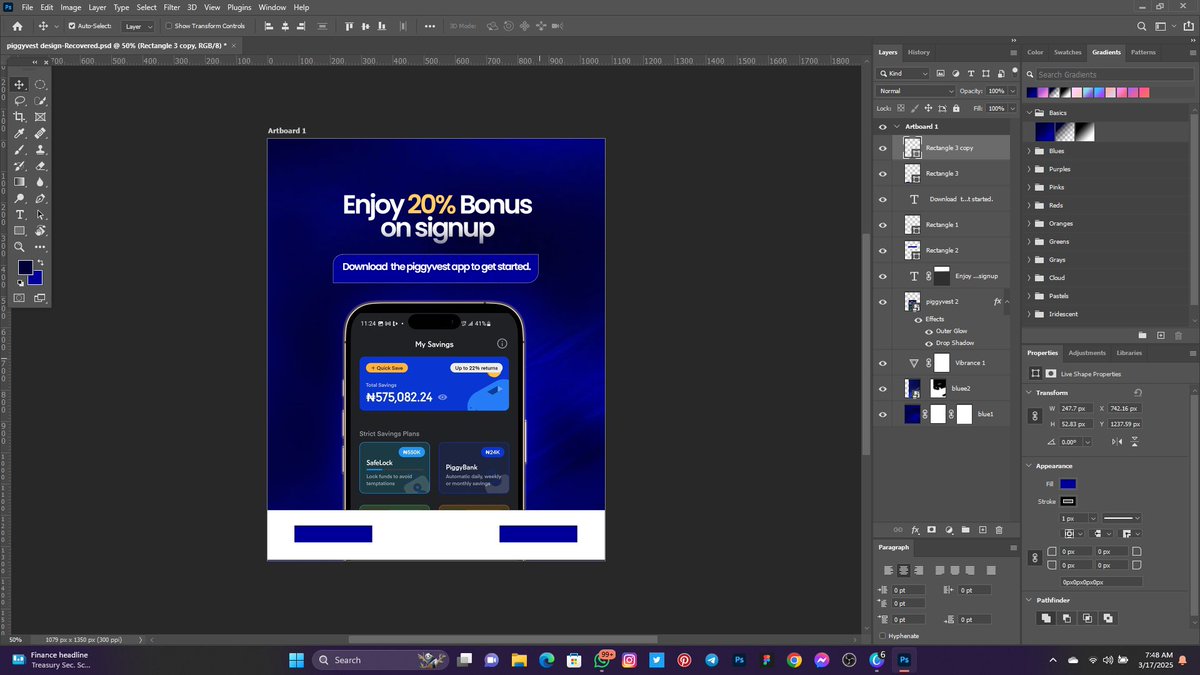
Task: Collapse the Transform section in Properties
Action: pos(1030,392)
